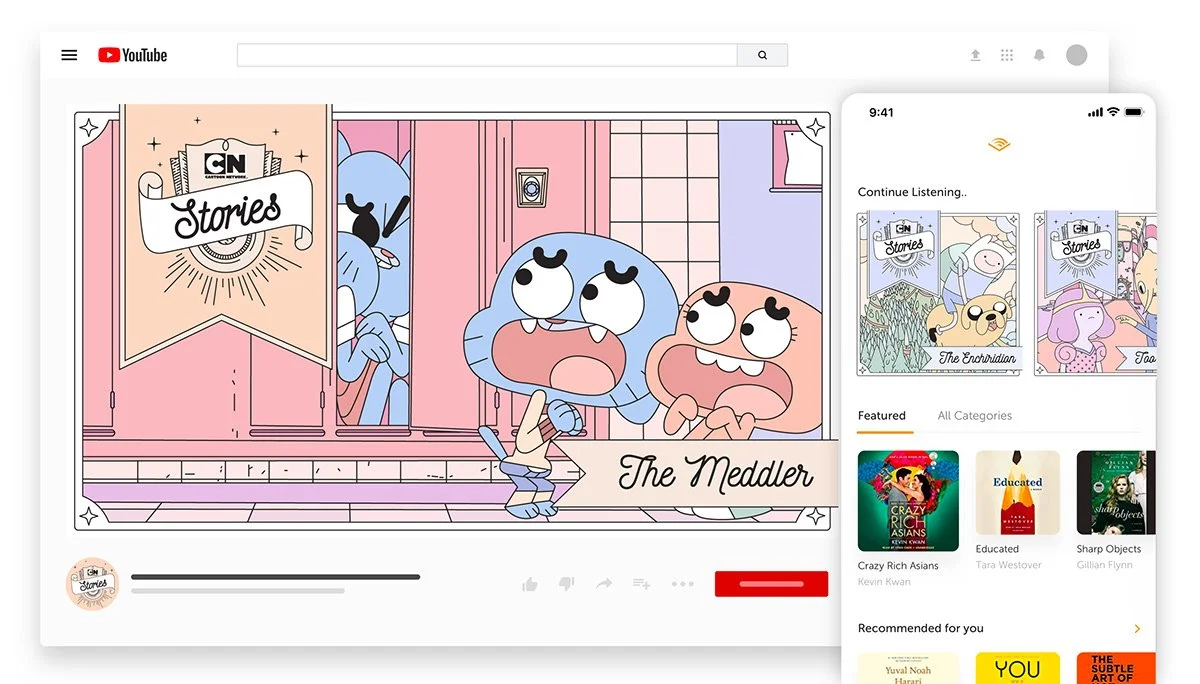Viewport: 1200px width, 684px height.
Task: Open the notifications bell
Action: [x=1039, y=55]
